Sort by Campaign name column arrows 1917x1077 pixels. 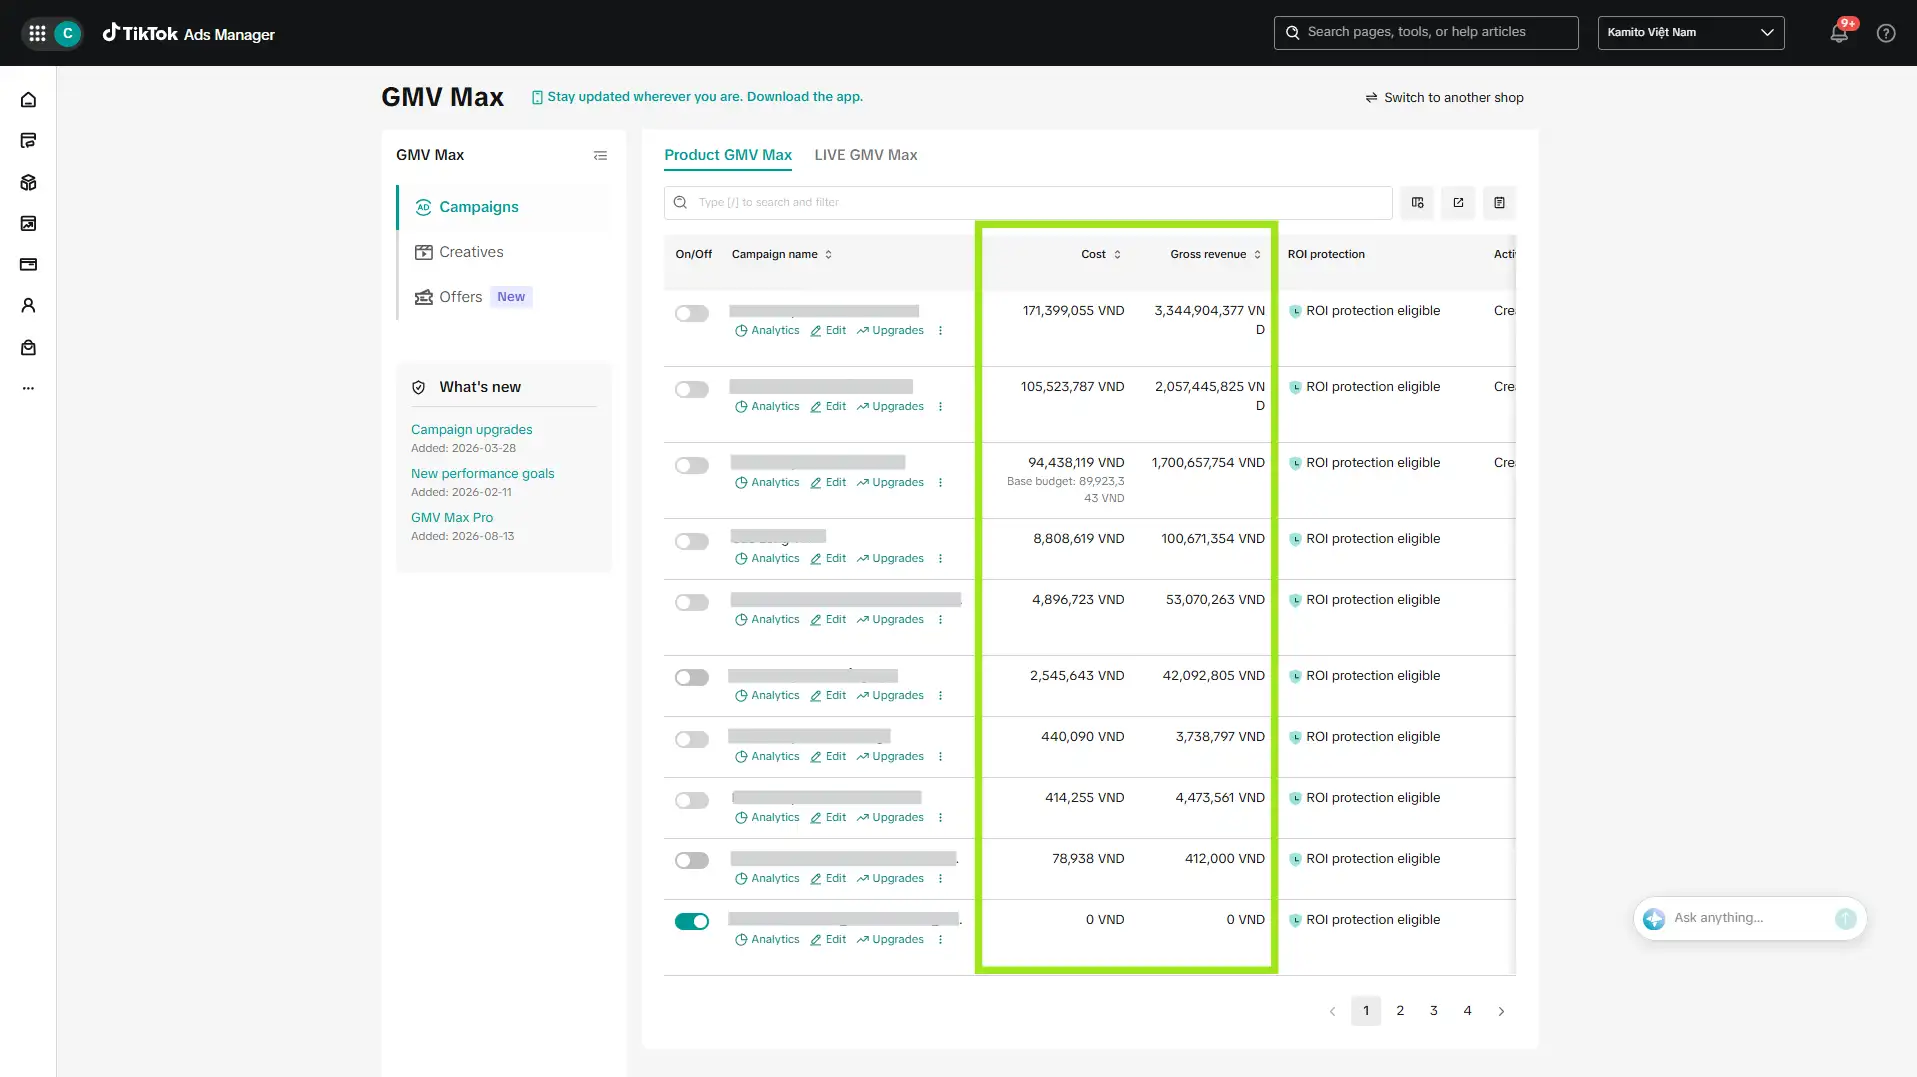828,255
